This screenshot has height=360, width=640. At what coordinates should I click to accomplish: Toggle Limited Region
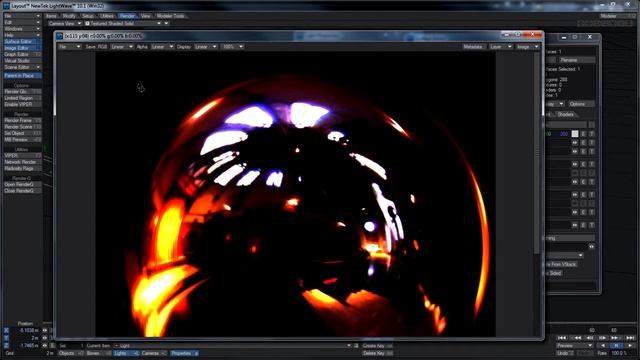click(x=22, y=98)
